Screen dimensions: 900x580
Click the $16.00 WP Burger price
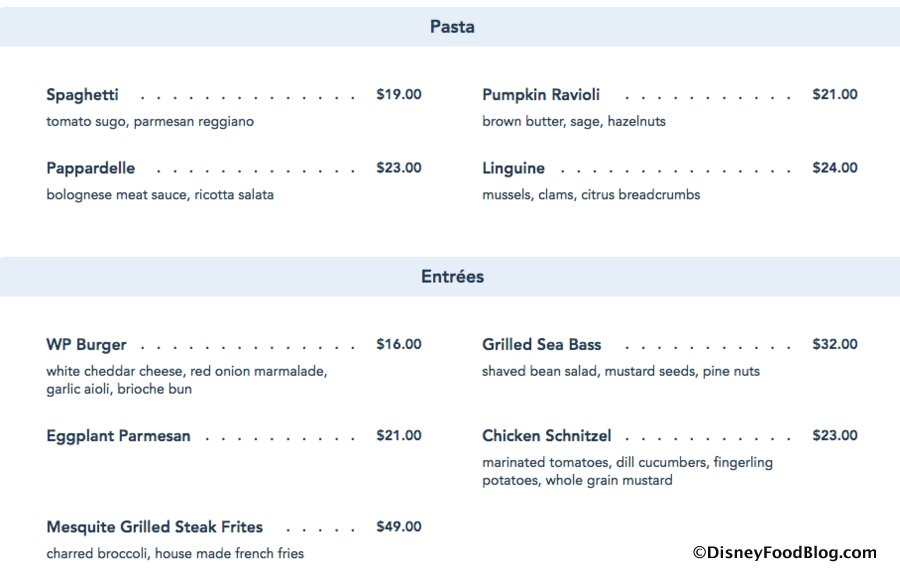pos(399,345)
